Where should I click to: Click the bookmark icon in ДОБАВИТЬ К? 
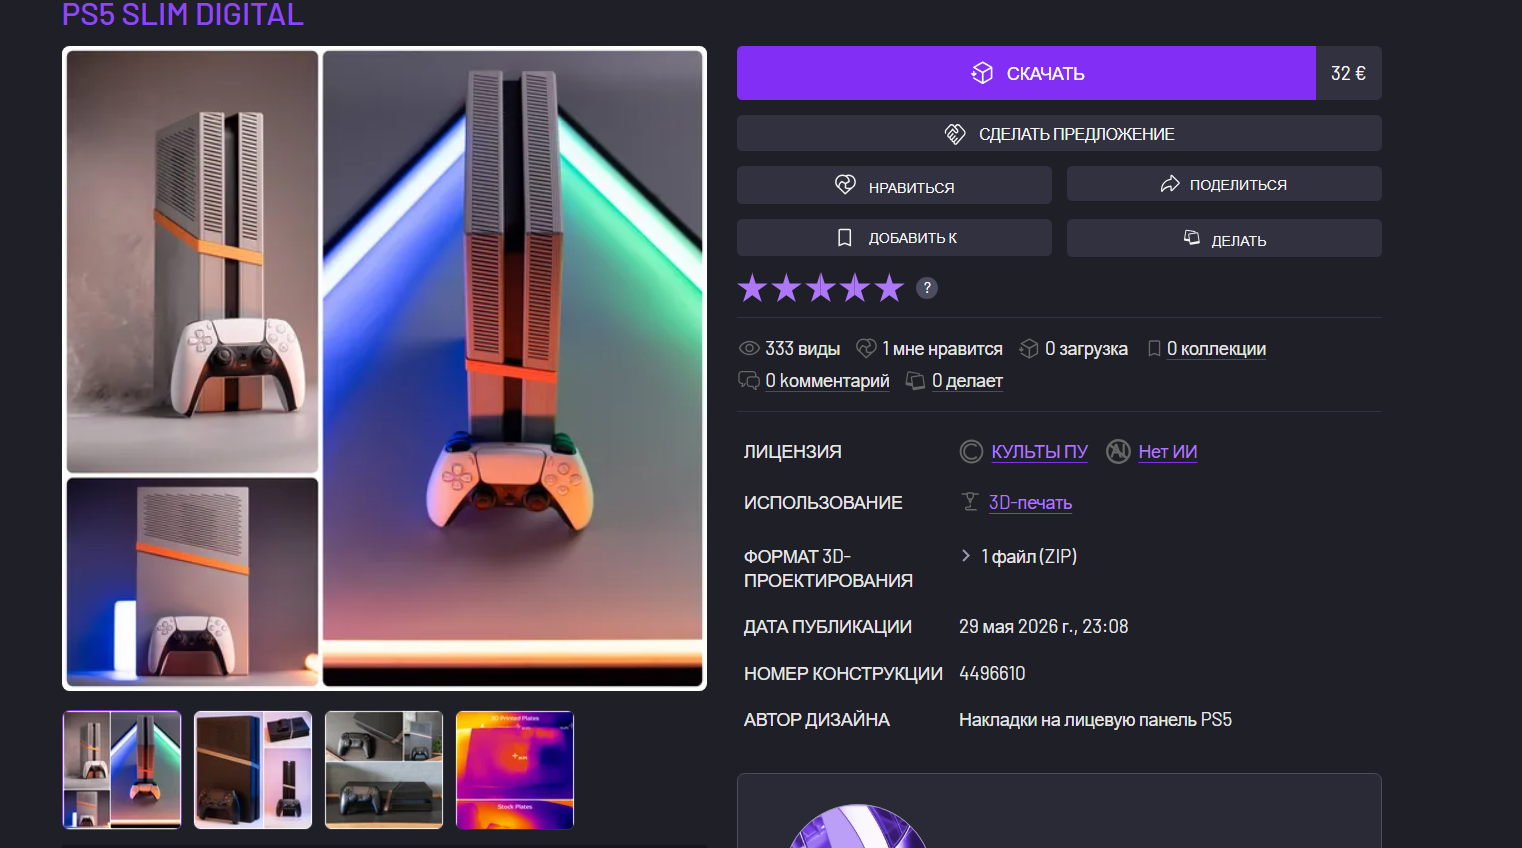(845, 238)
